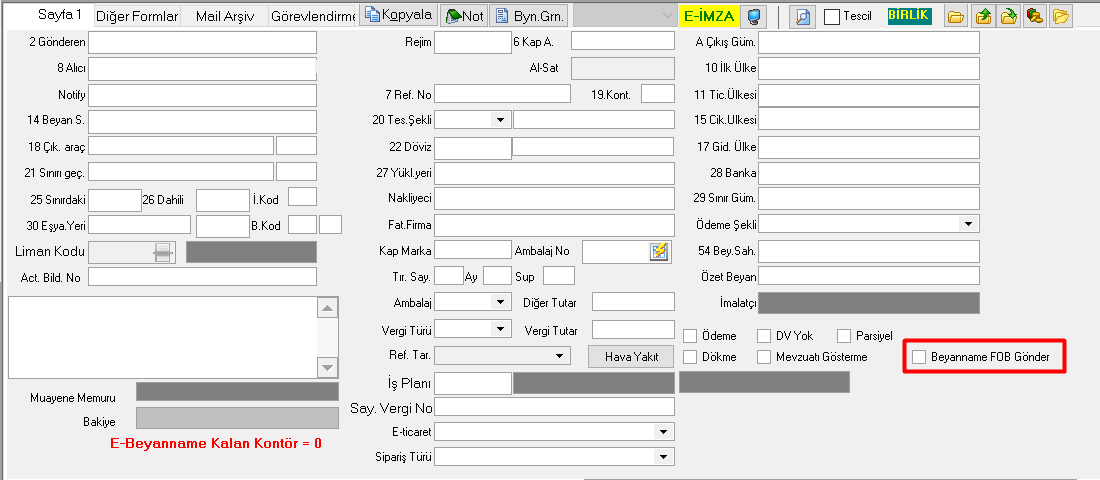Viewport: 1100px width, 480px height.
Task: Open the 20 Tes.Şekli dropdown
Action: (500, 120)
